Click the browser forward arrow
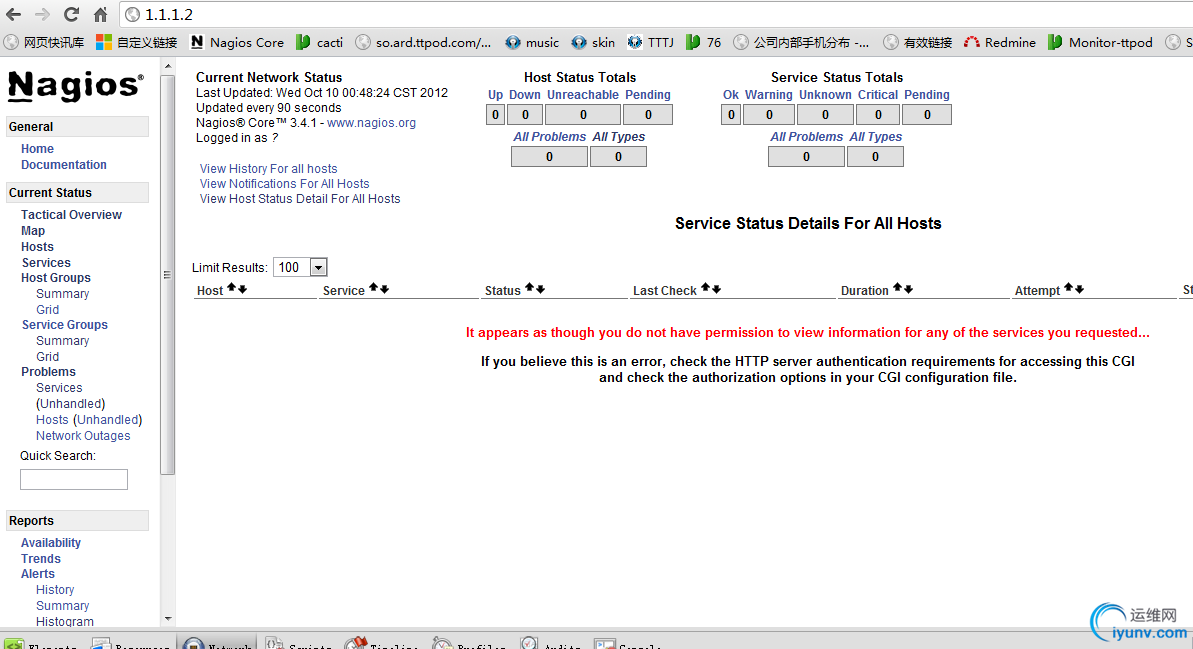Screen dimensions: 1193x649 click(43, 14)
